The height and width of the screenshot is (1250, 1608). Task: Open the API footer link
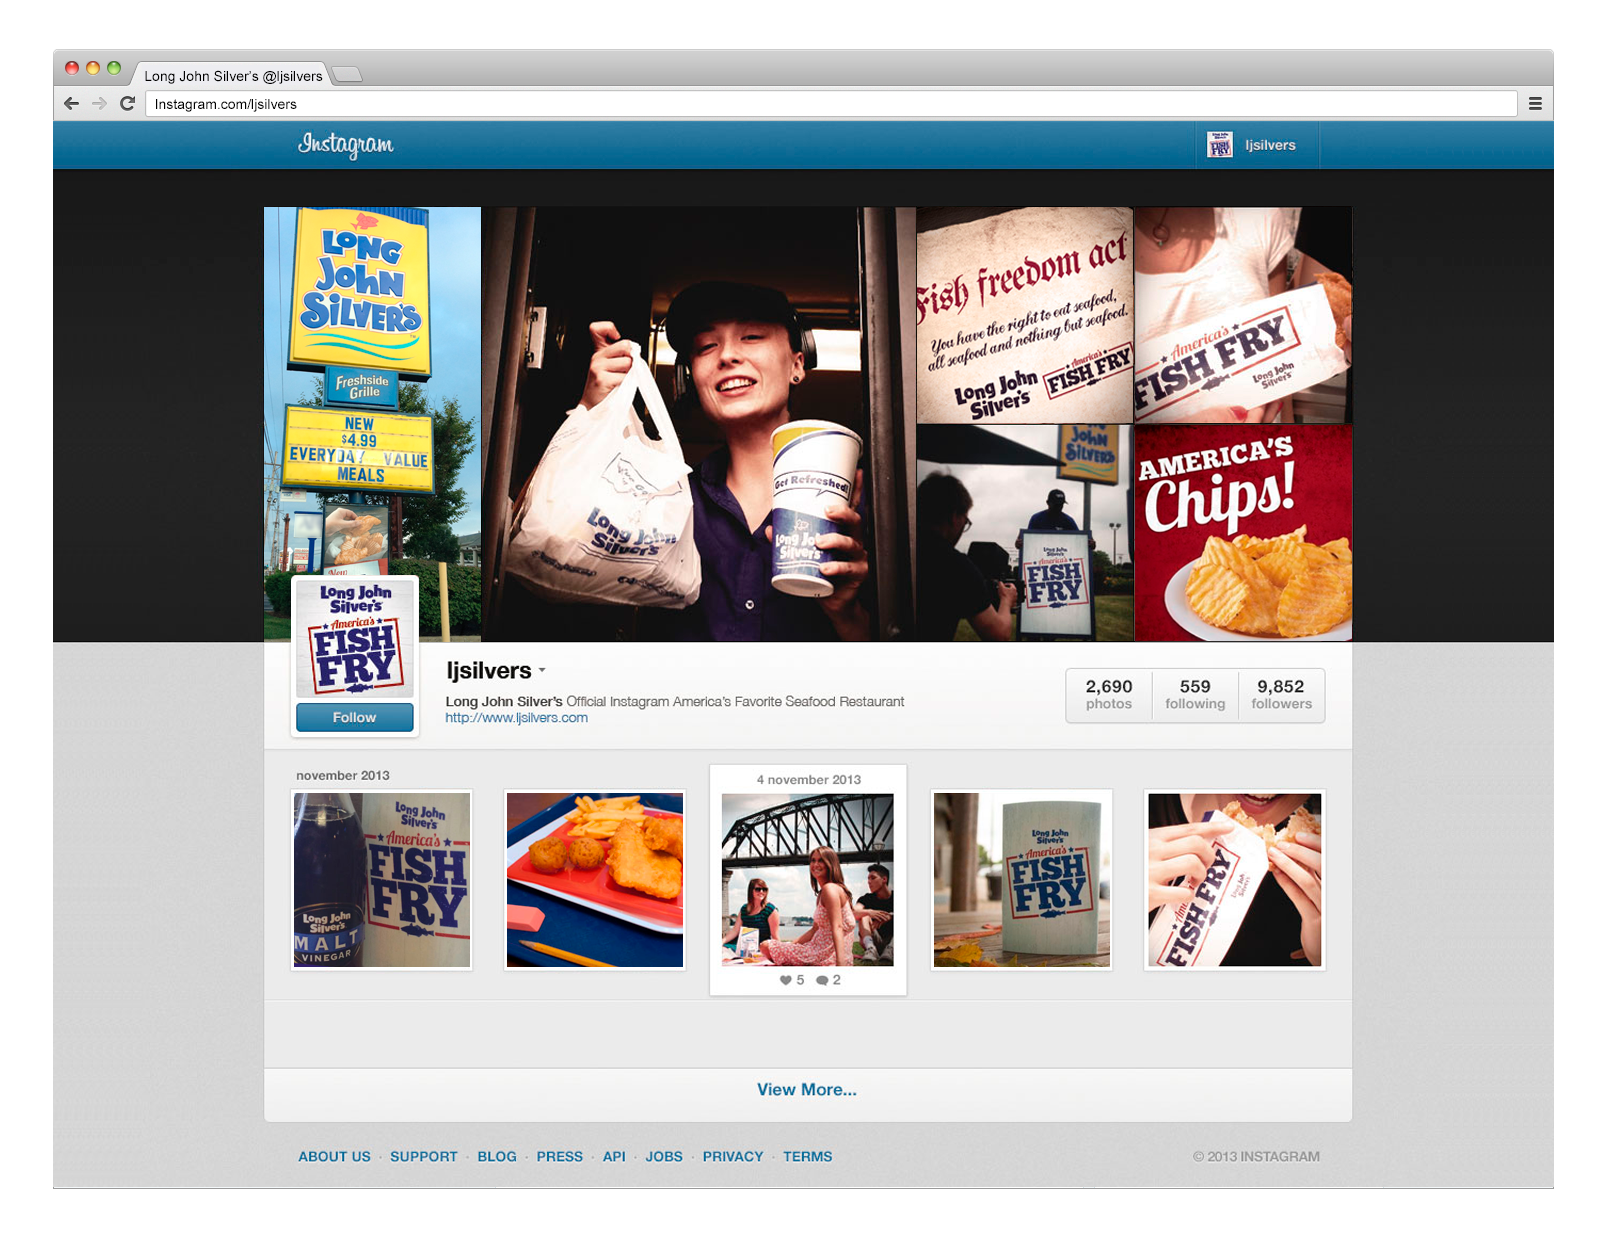point(614,1156)
